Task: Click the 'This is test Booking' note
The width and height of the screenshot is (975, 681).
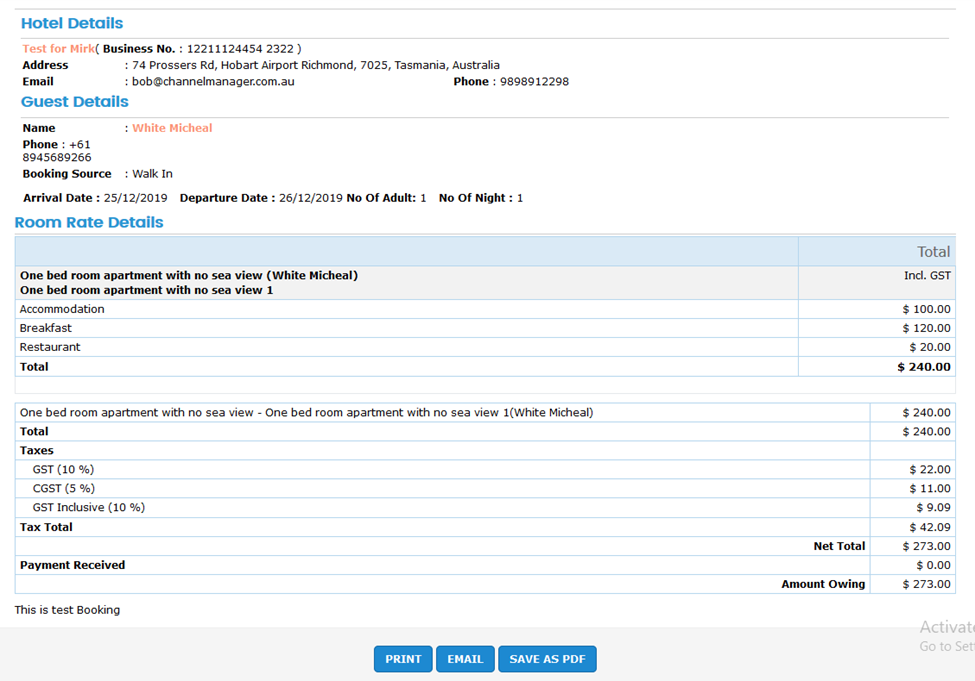Action: 67,610
